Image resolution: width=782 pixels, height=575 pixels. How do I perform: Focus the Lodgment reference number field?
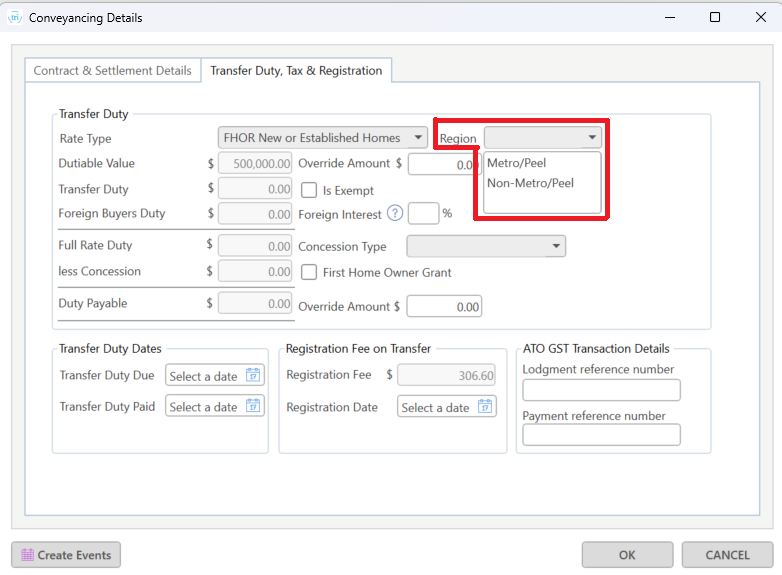pos(601,389)
